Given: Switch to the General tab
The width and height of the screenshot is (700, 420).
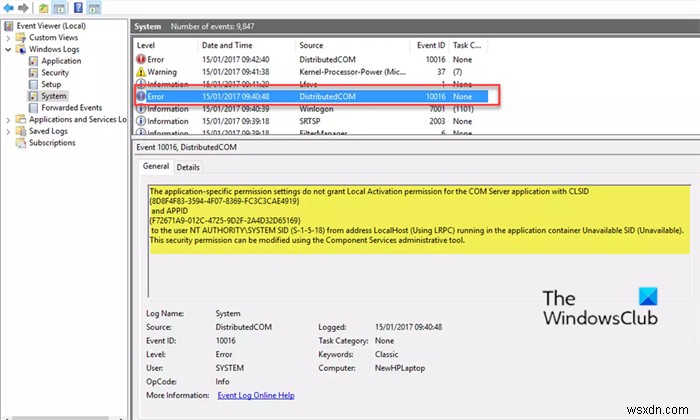Looking at the screenshot, I should [156, 166].
